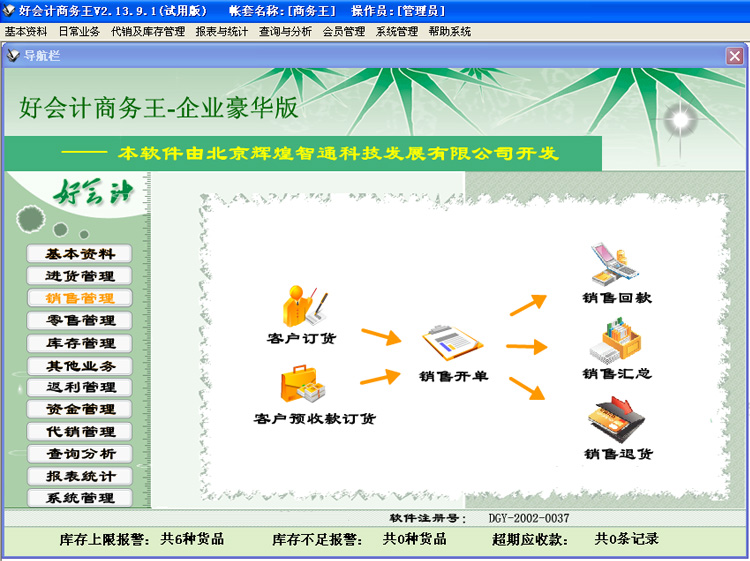Click the 超期应收款 status label
Viewport: 750px width, 561px height.
pos(530,539)
